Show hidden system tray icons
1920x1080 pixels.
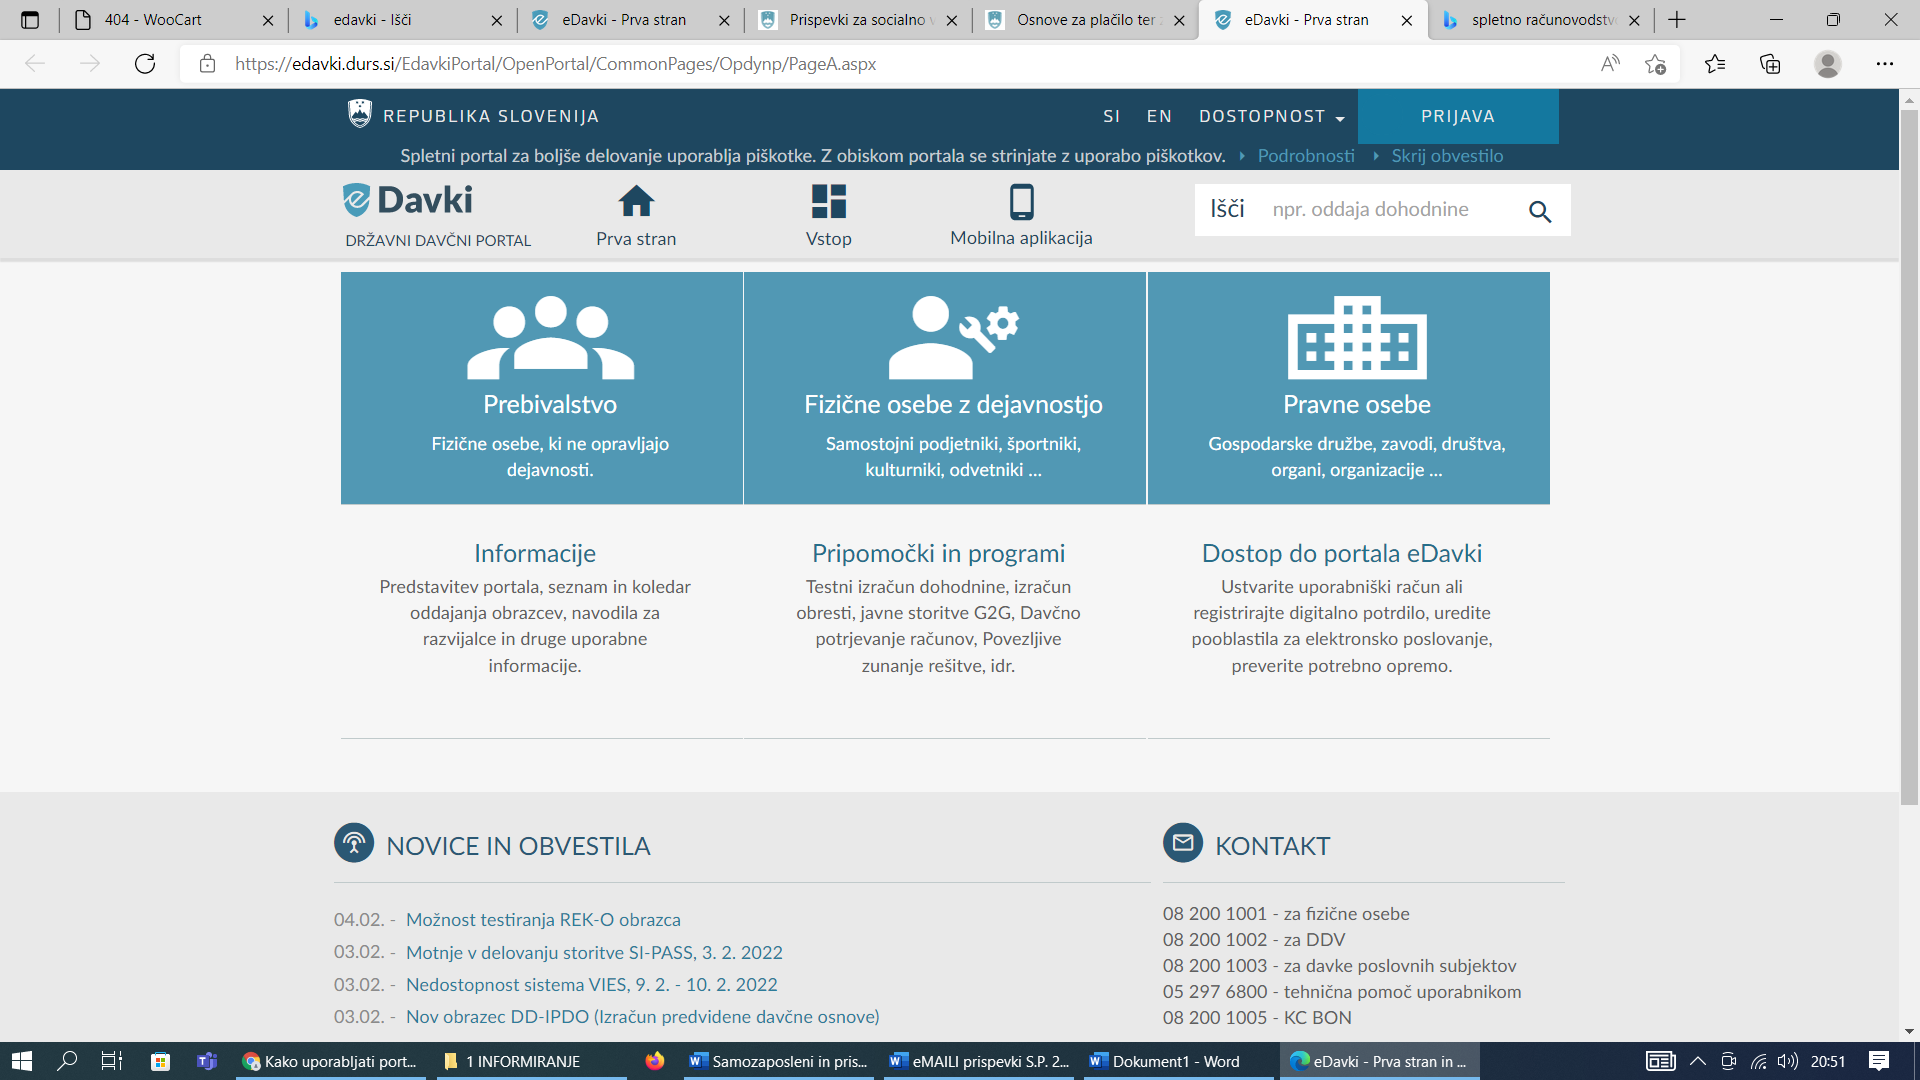click(1698, 1061)
